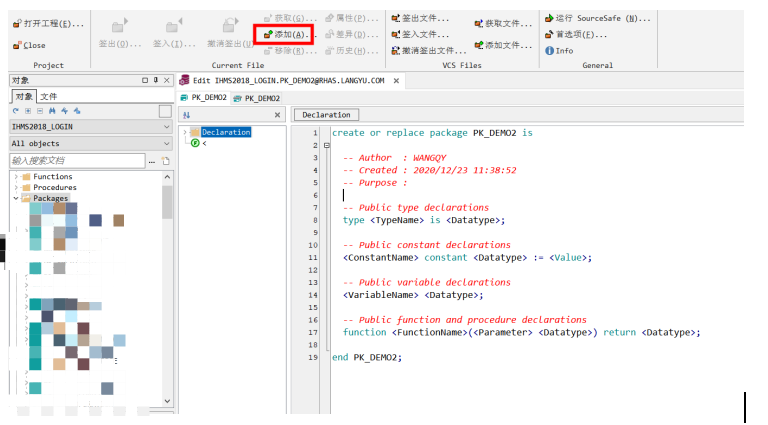Click the scroll down arrow in object tree
Screen dimensions: 768x425
[x=168, y=401]
